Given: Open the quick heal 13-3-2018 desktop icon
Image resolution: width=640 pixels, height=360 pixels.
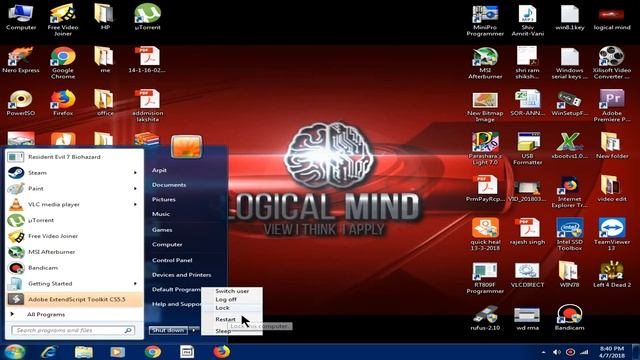Looking at the screenshot, I should 485,234.
